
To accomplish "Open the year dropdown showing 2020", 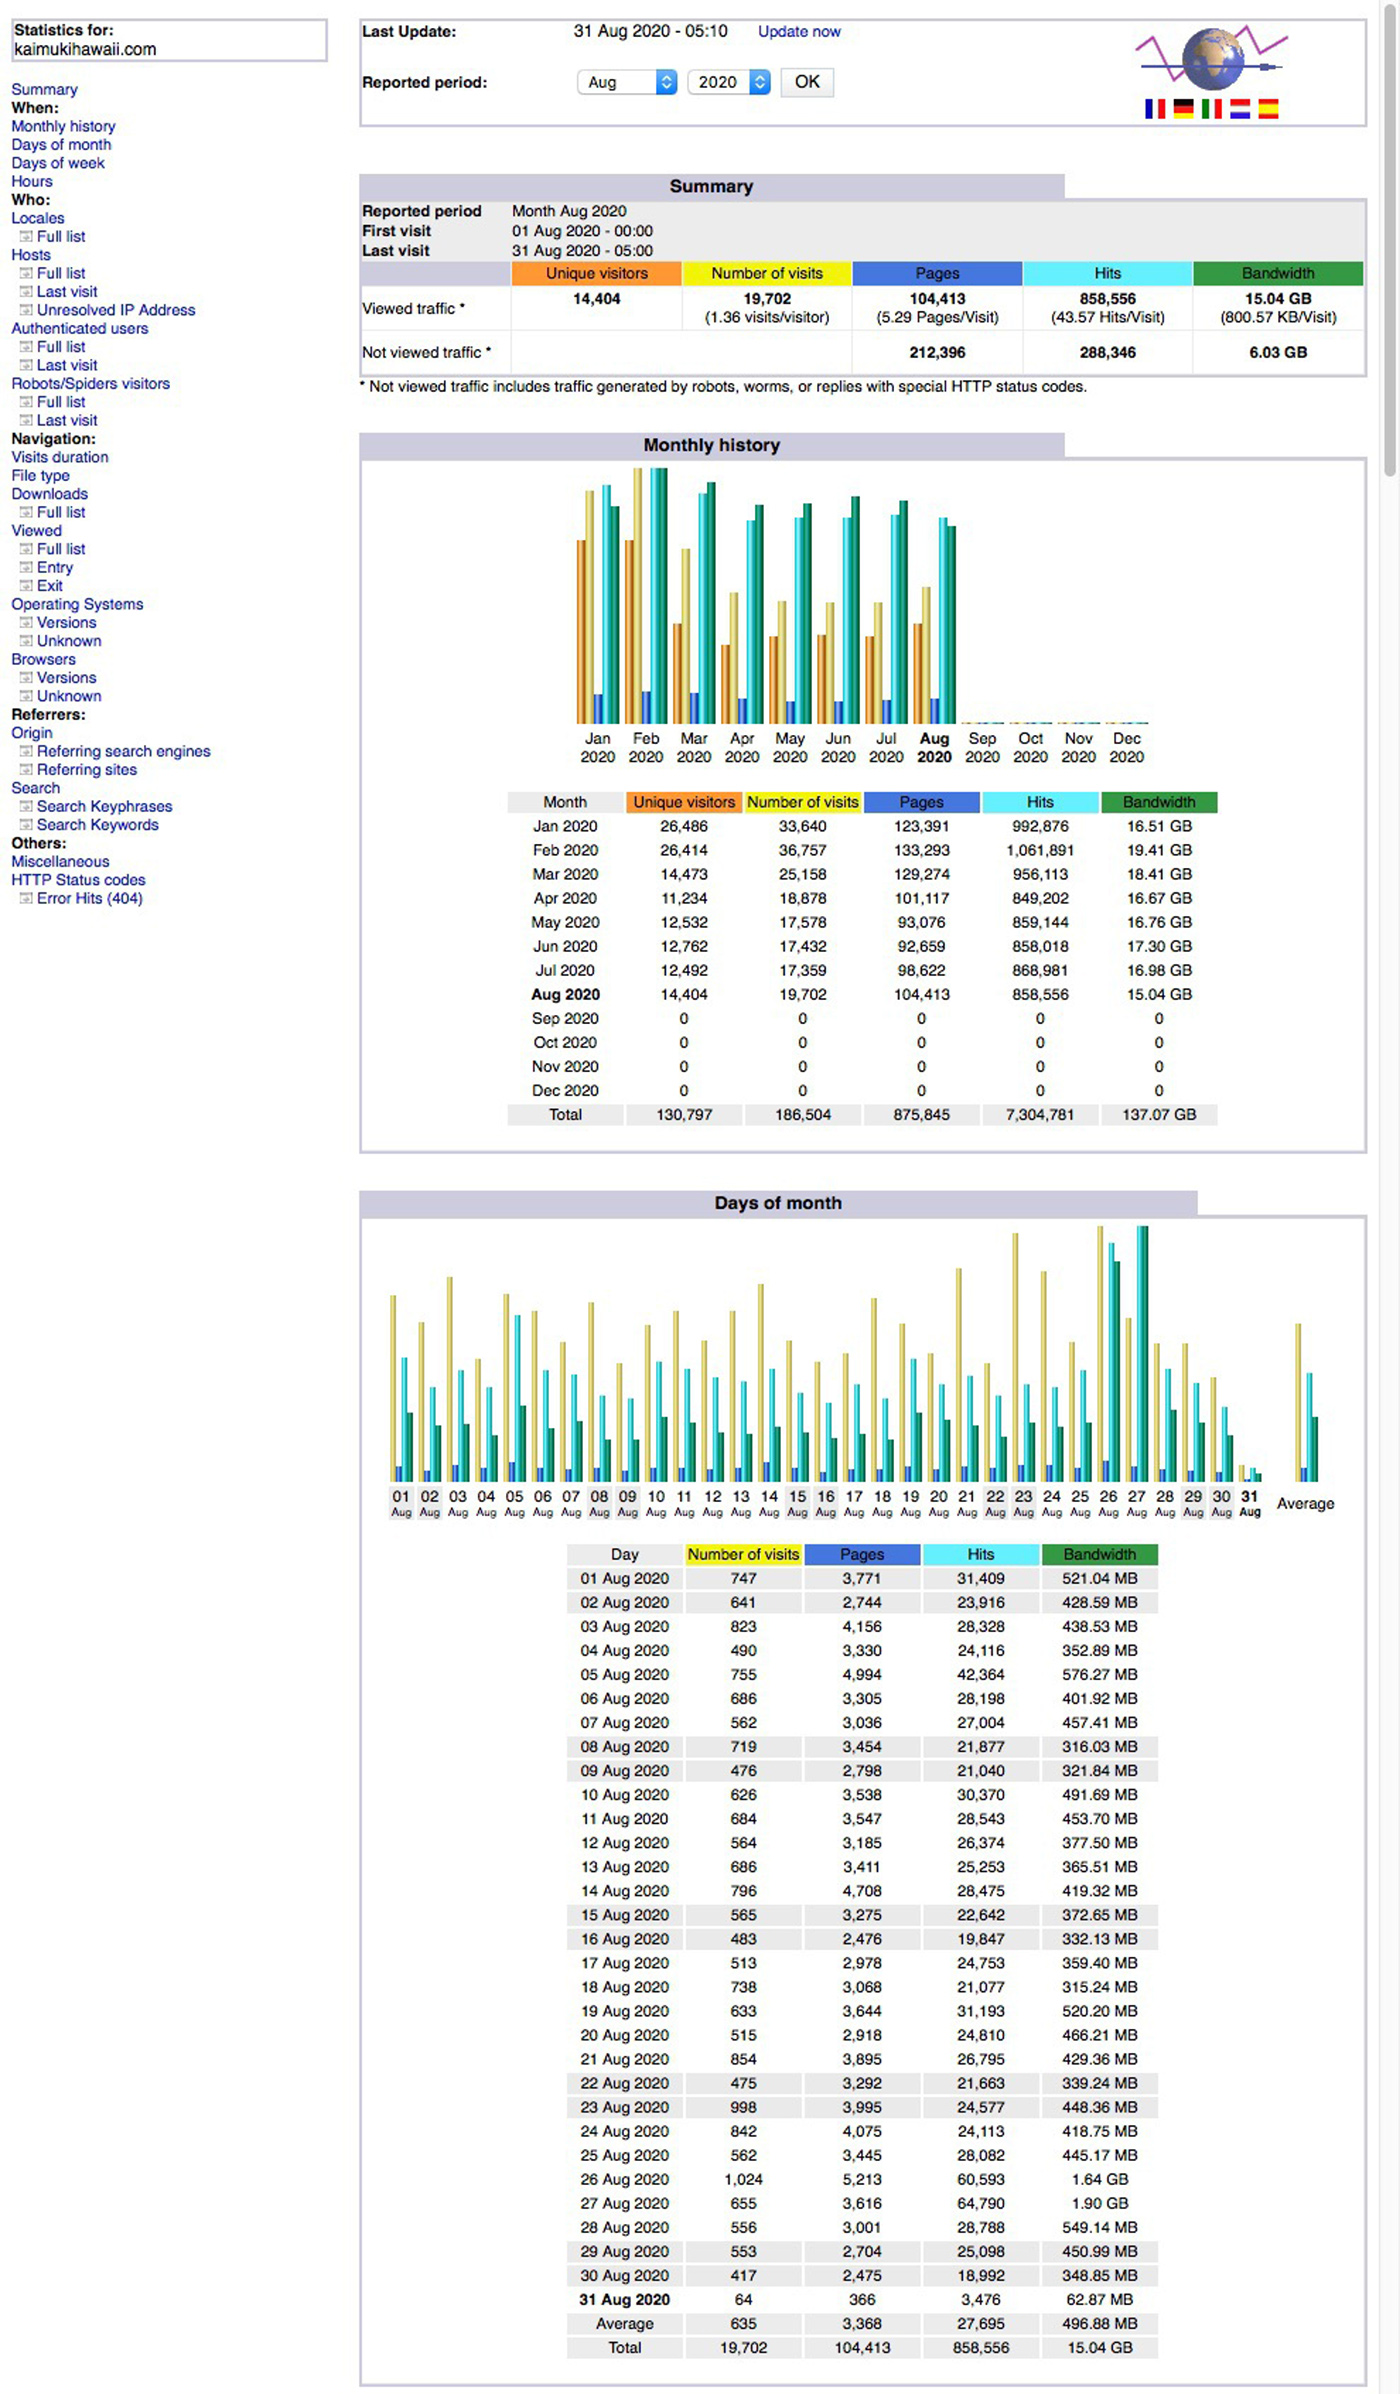I will [x=729, y=82].
